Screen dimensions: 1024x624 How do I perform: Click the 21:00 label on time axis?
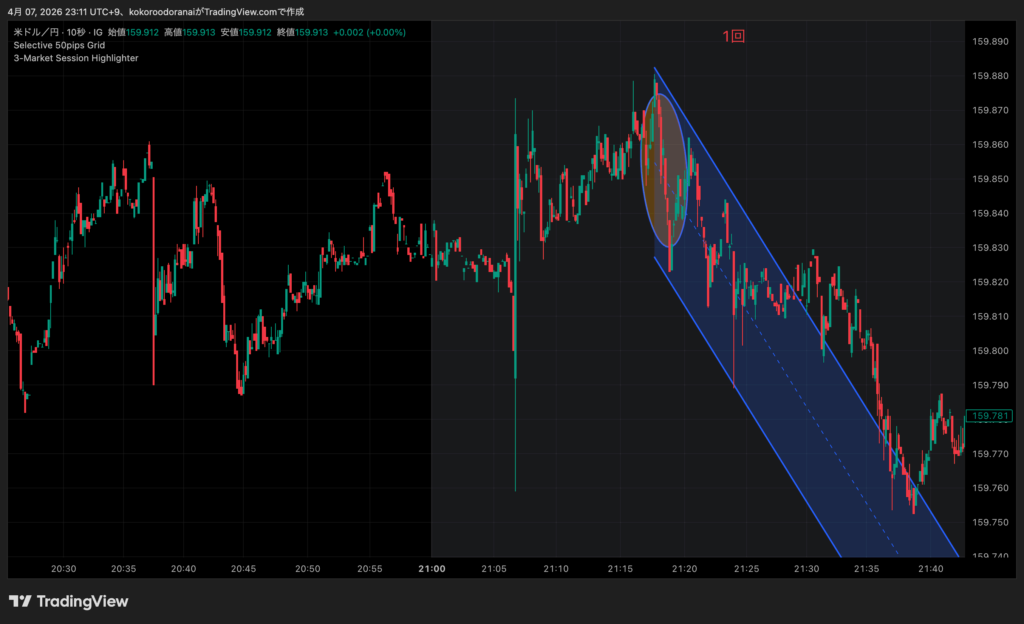coord(432,568)
